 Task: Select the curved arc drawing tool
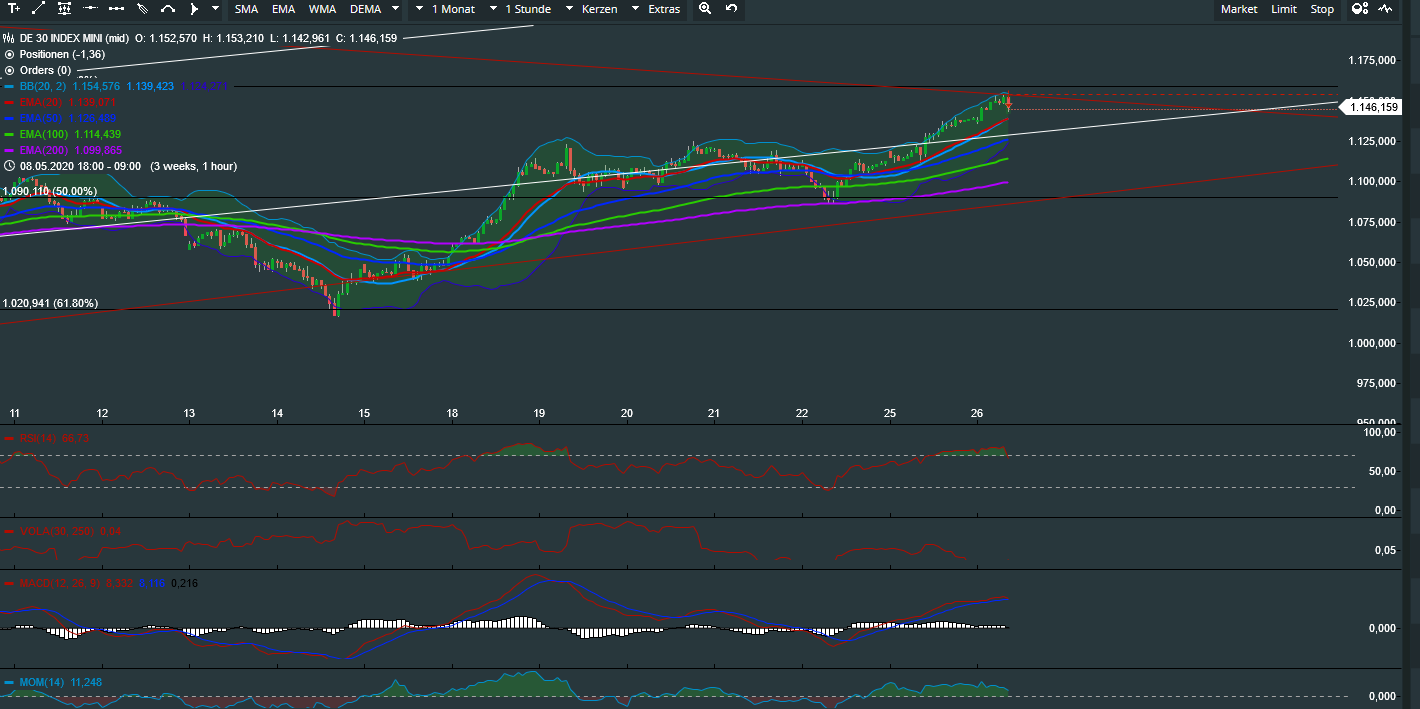[x=168, y=9]
